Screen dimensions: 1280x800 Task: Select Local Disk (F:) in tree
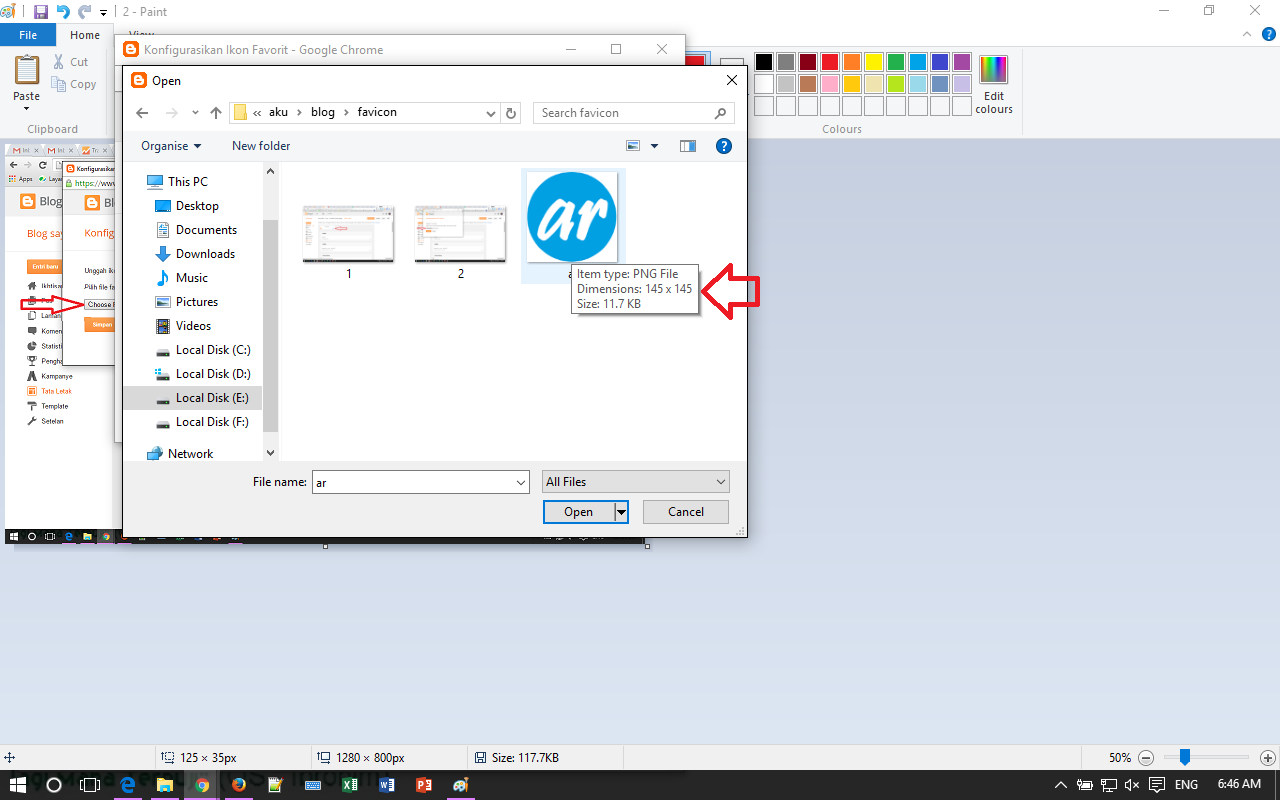tap(203, 421)
